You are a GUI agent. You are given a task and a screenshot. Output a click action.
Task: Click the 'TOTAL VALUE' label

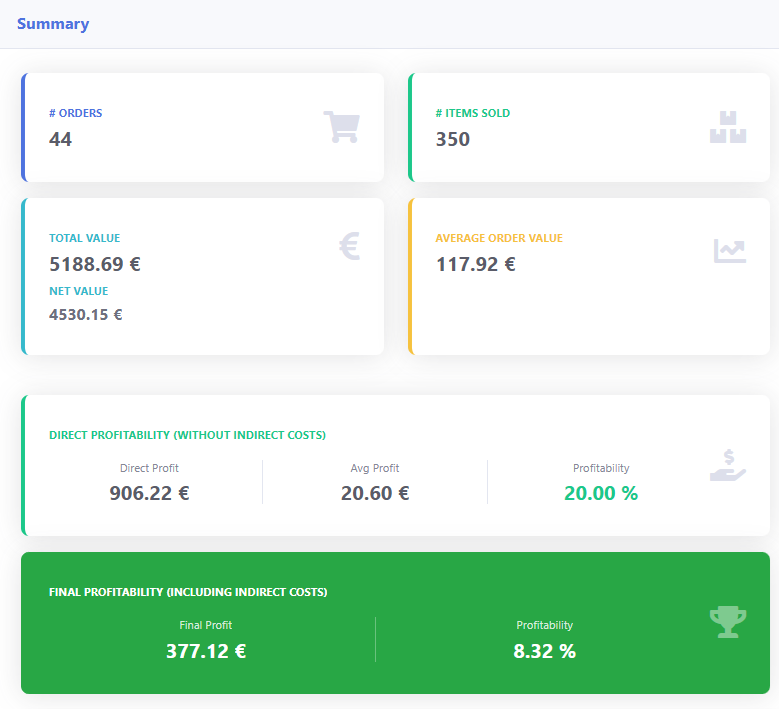point(84,238)
